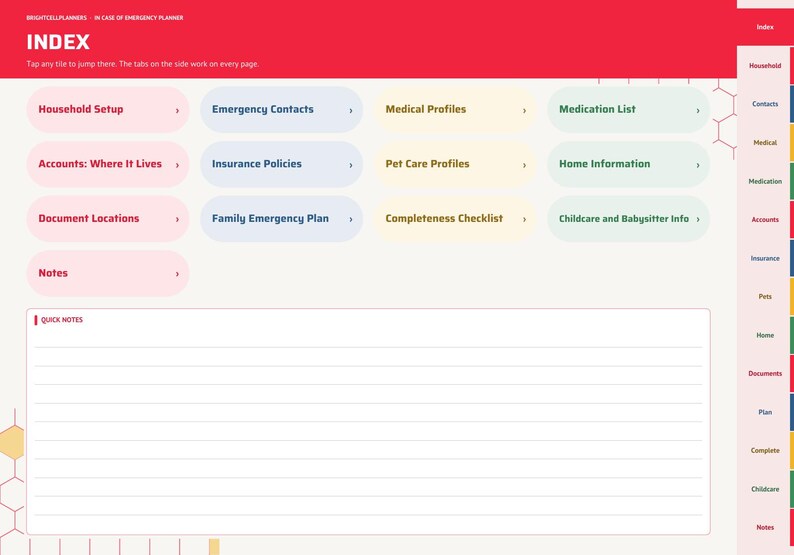The height and width of the screenshot is (555, 794).
Task: Click the Quick Notes writing area
Action: pyautogui.click(x=368, y=422)
